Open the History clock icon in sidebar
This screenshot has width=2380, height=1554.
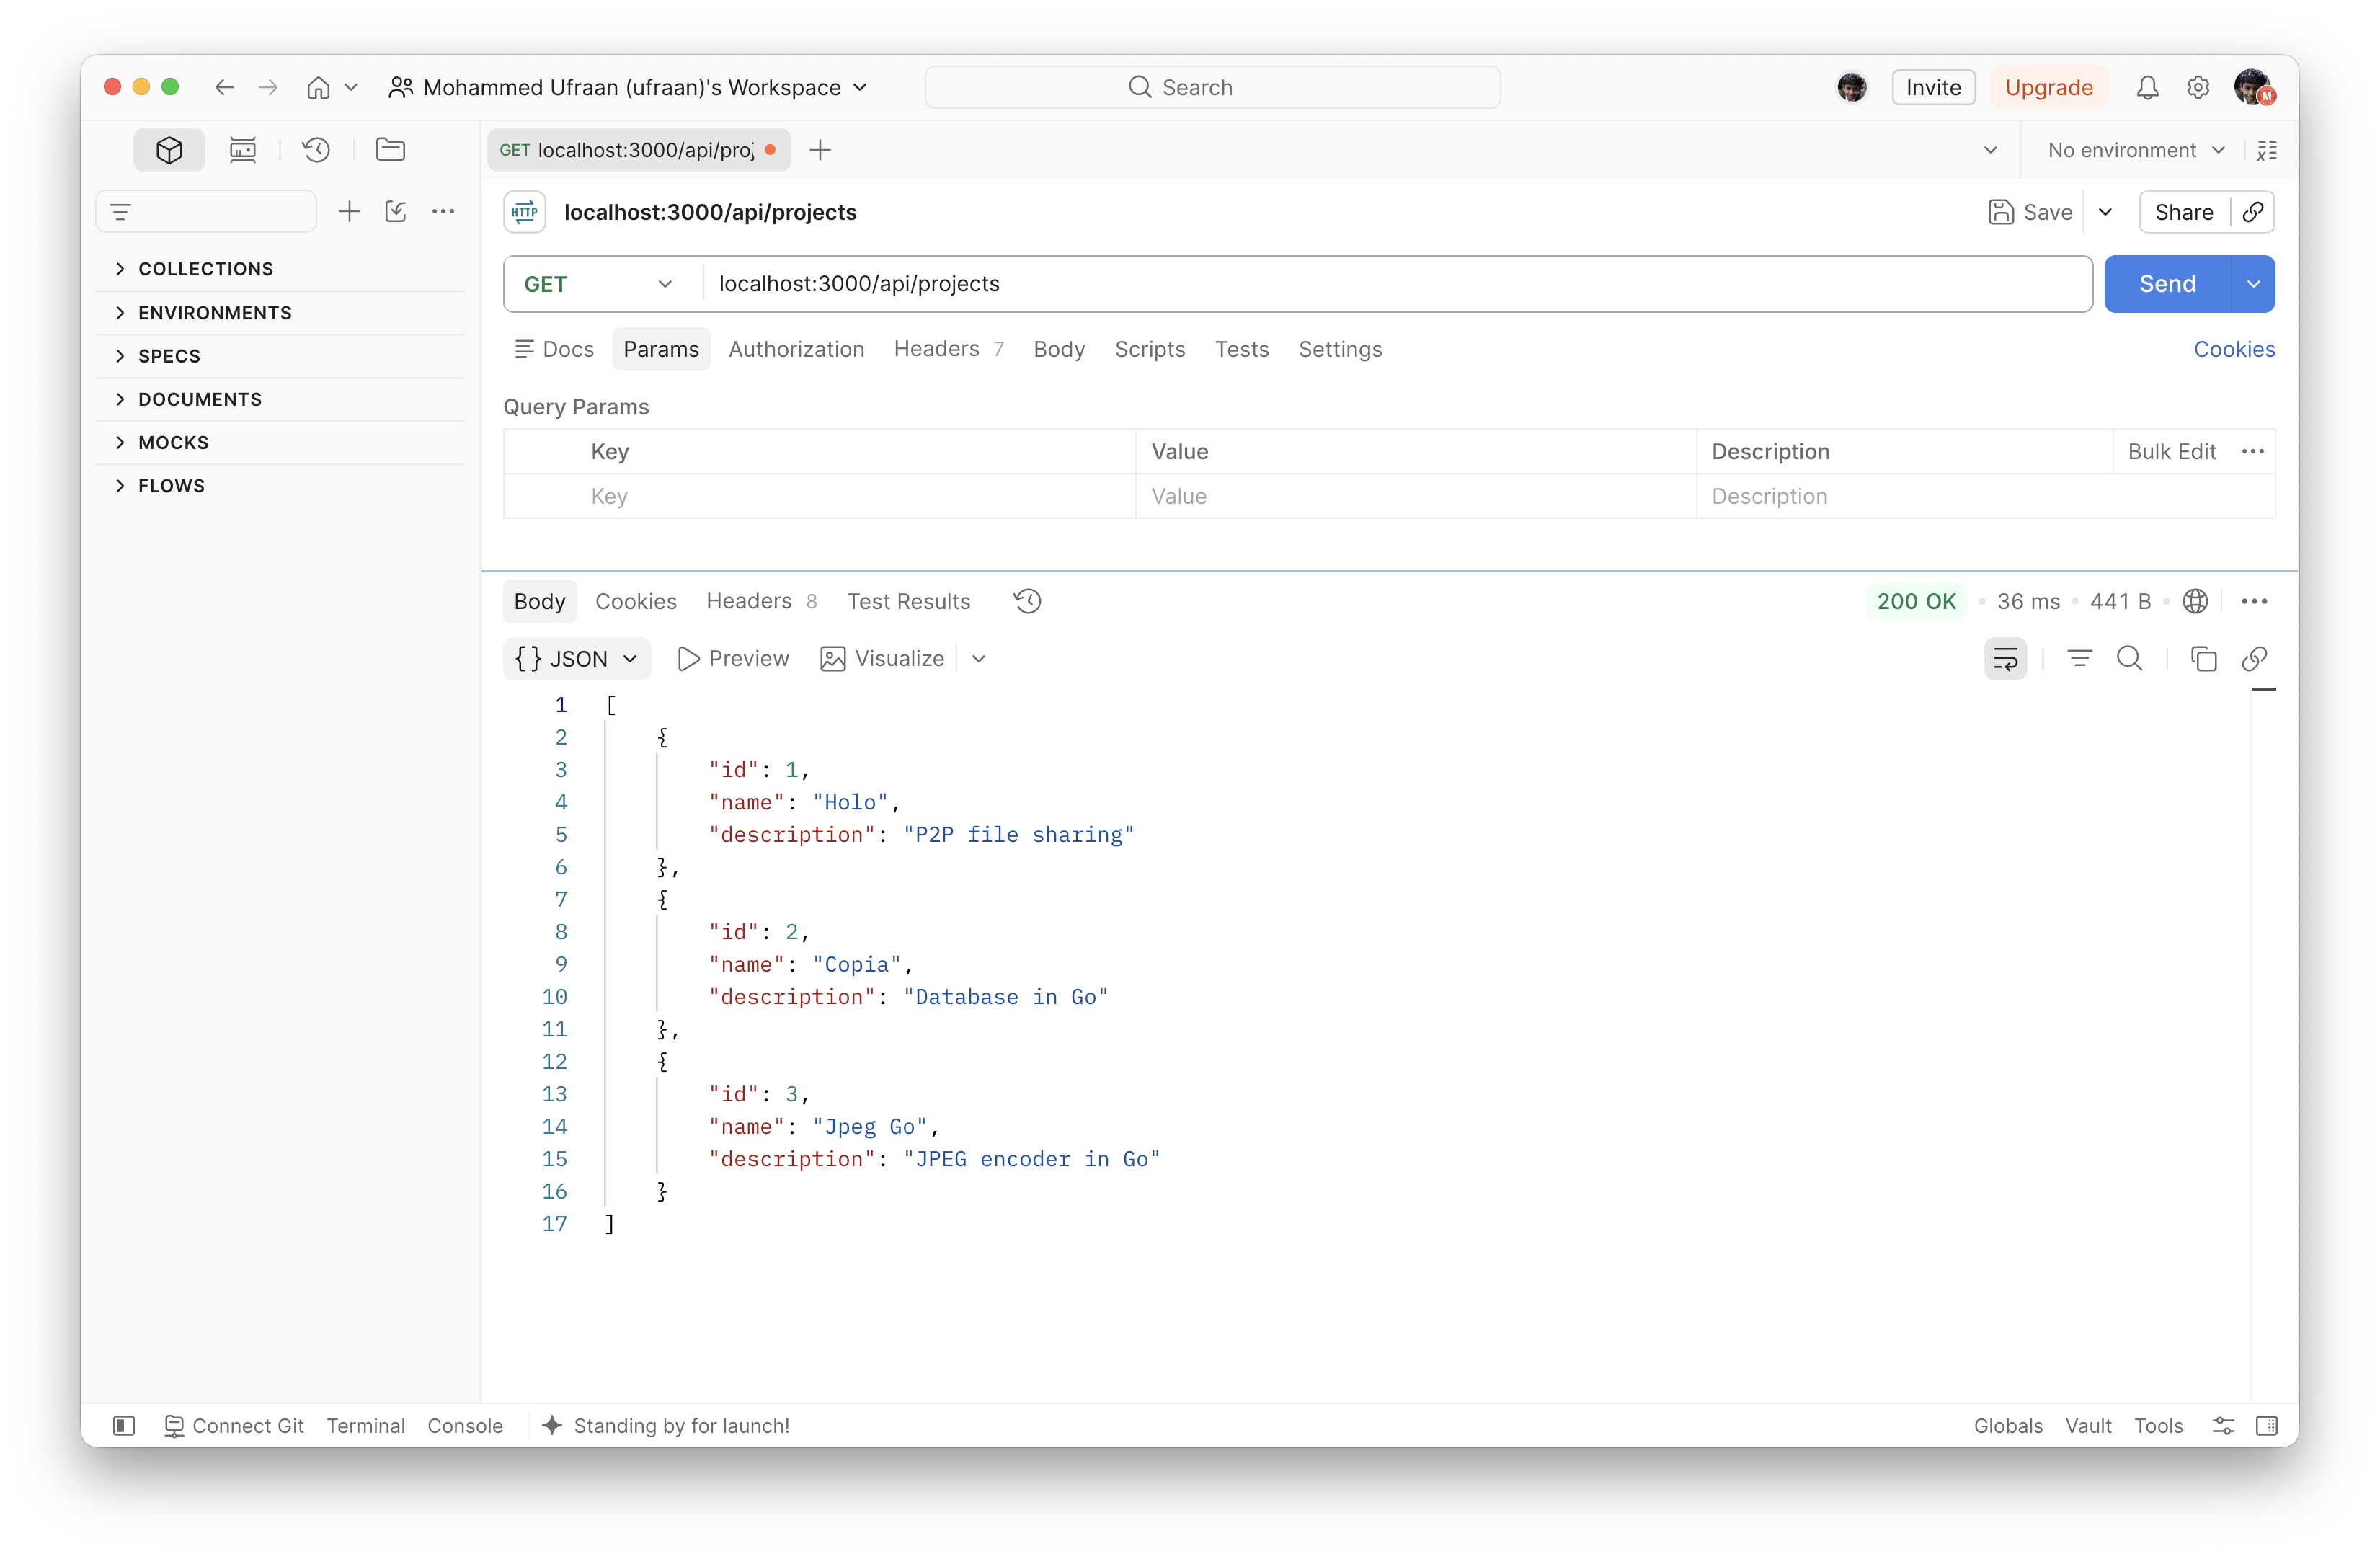pyautogui.click(x=316, y=150)
